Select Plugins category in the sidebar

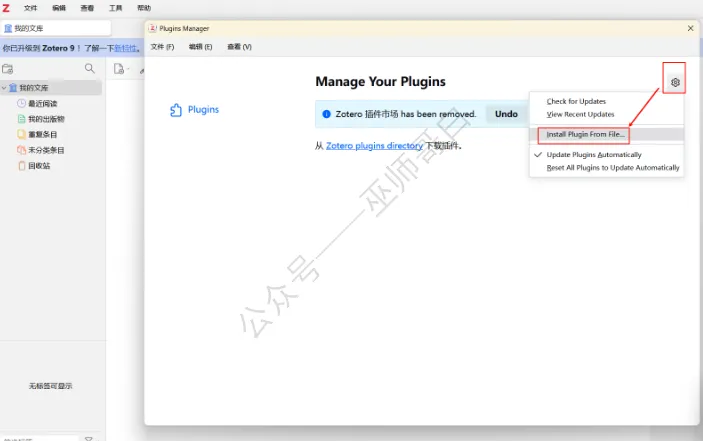point(195,110)
